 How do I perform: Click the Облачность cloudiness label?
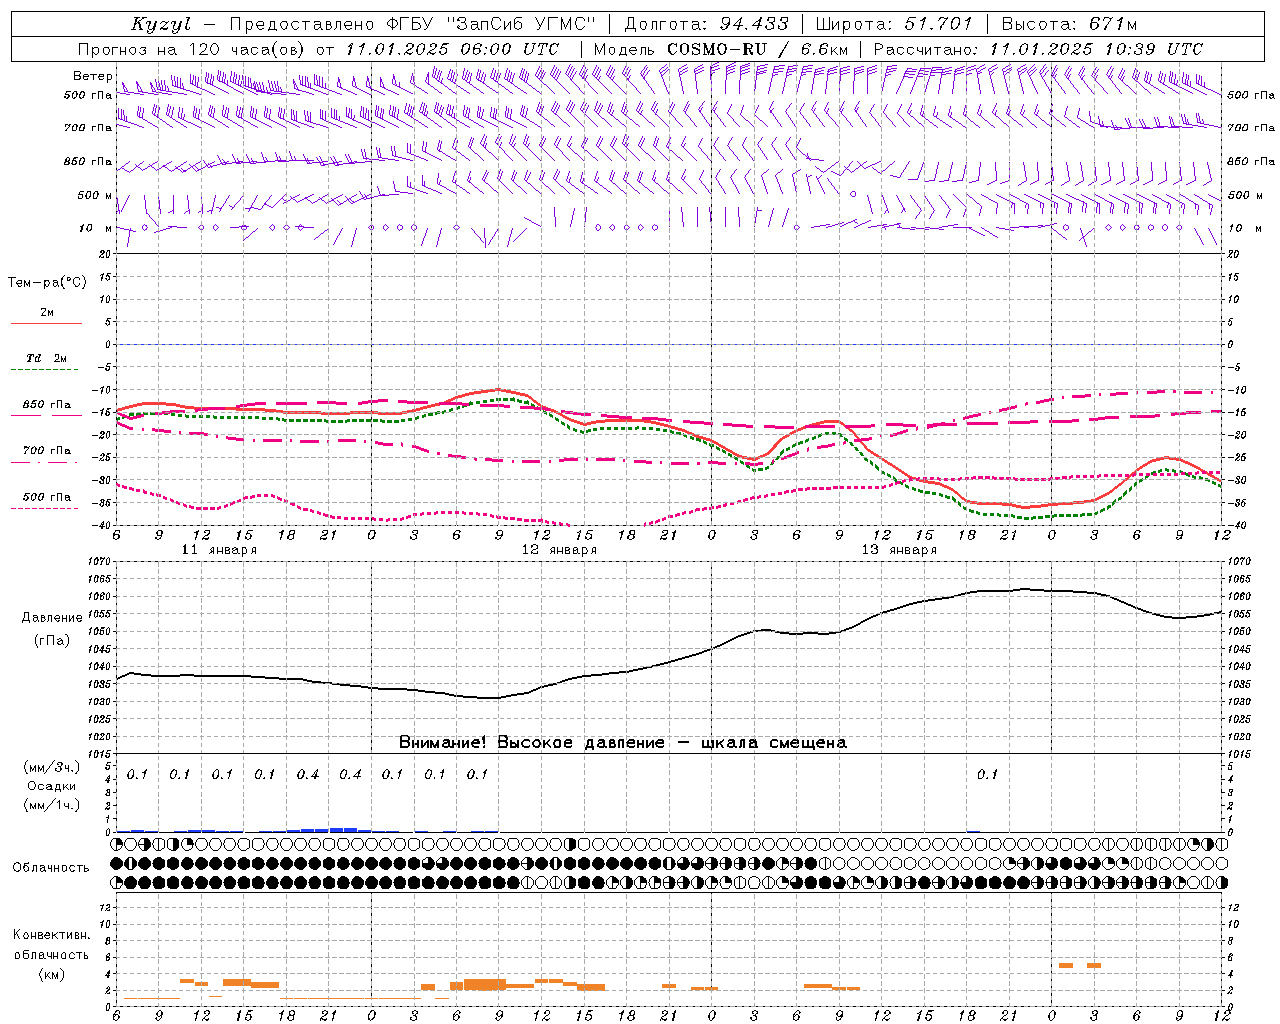click(x=51, y=868)
